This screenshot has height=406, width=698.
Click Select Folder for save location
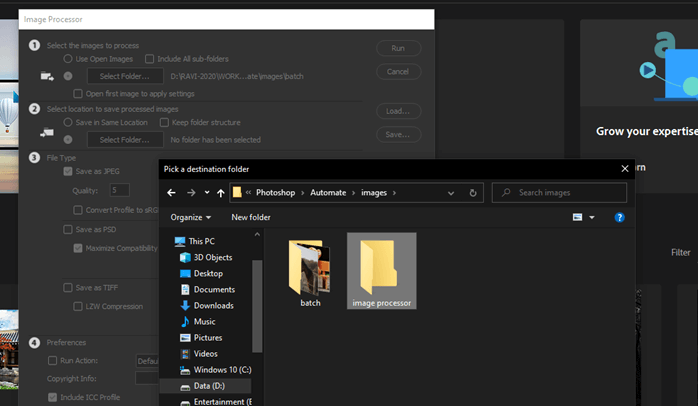(x=125, y=140)
